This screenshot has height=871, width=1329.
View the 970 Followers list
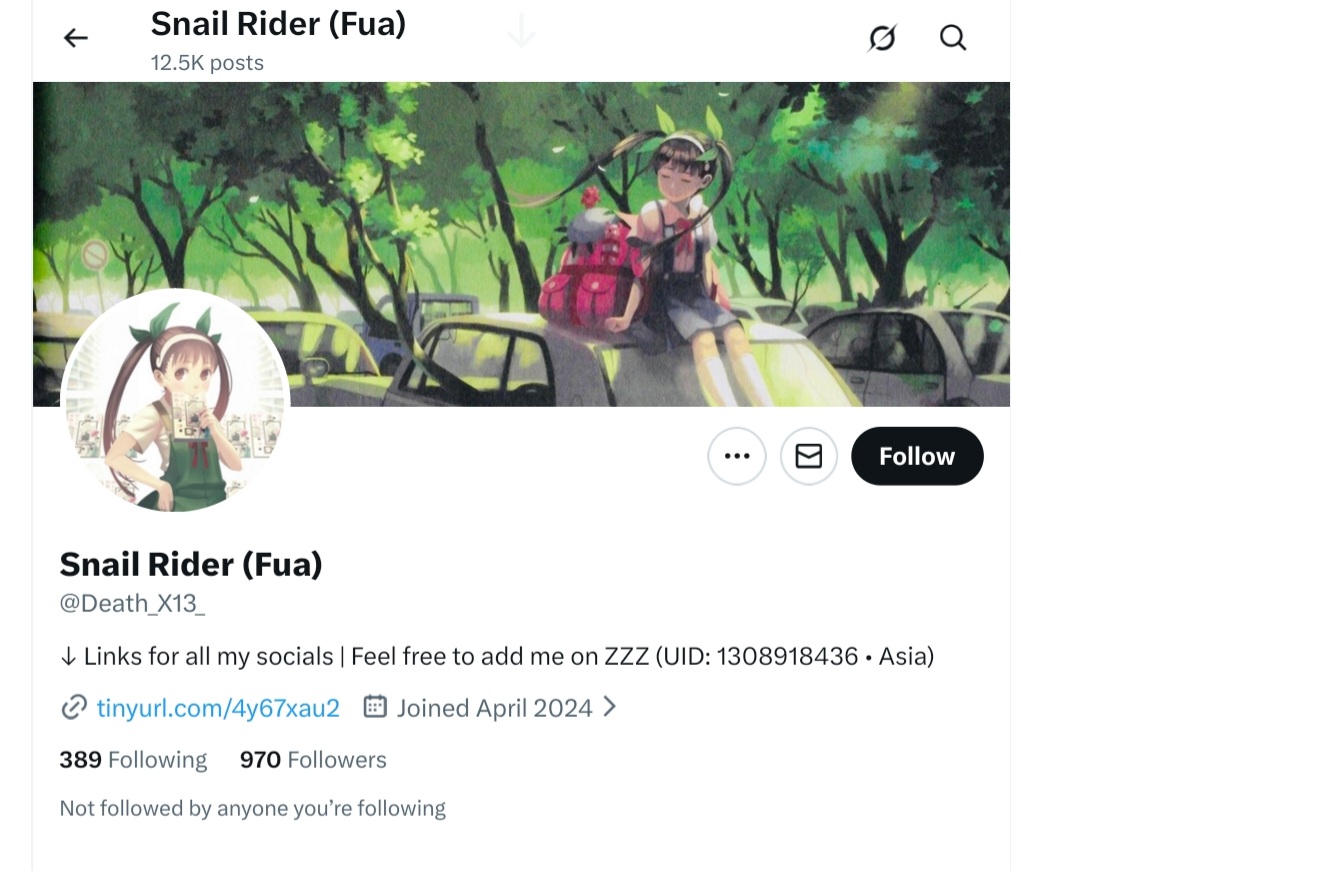click(x=313, y=760)
